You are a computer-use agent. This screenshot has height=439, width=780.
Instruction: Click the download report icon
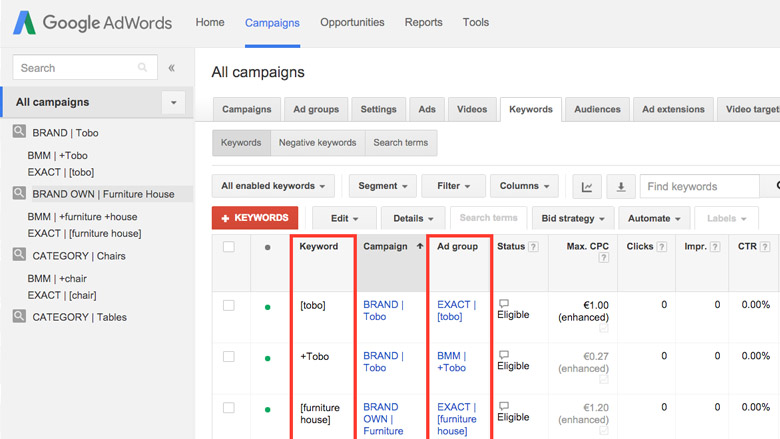pos(621,186)
